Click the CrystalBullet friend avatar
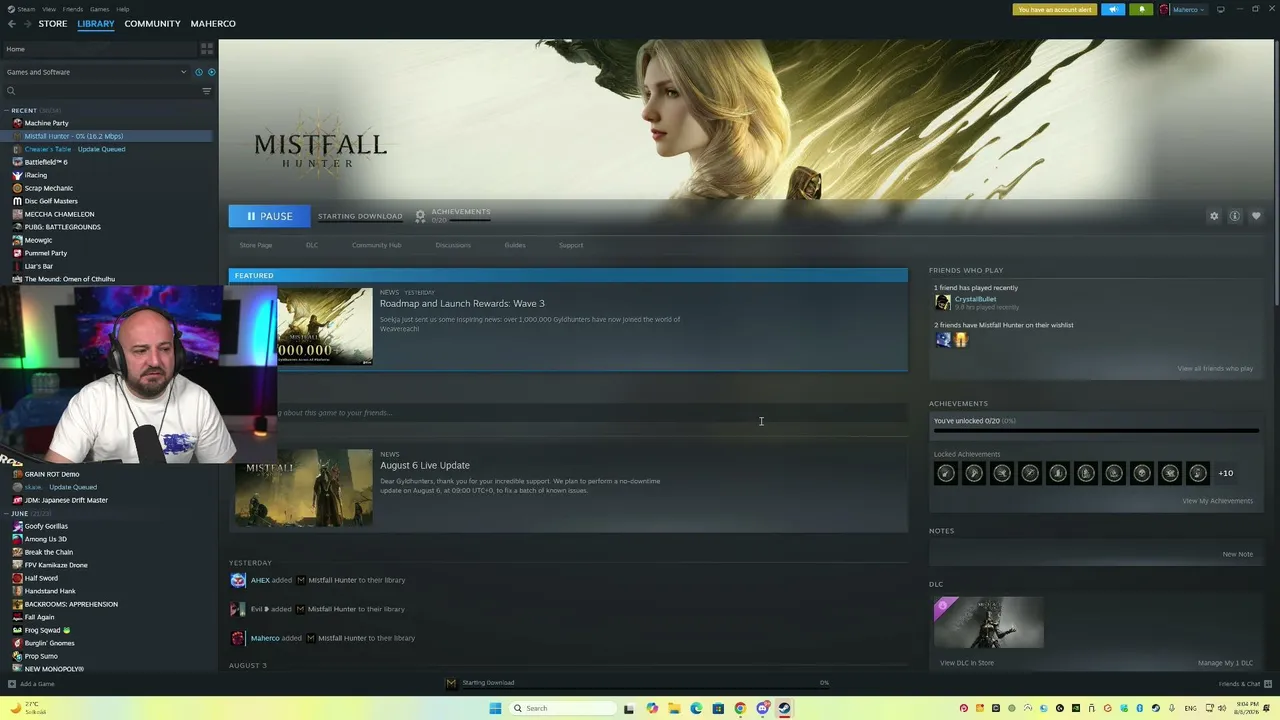This screenshot has height=720, width=1280. pos(942,303)
